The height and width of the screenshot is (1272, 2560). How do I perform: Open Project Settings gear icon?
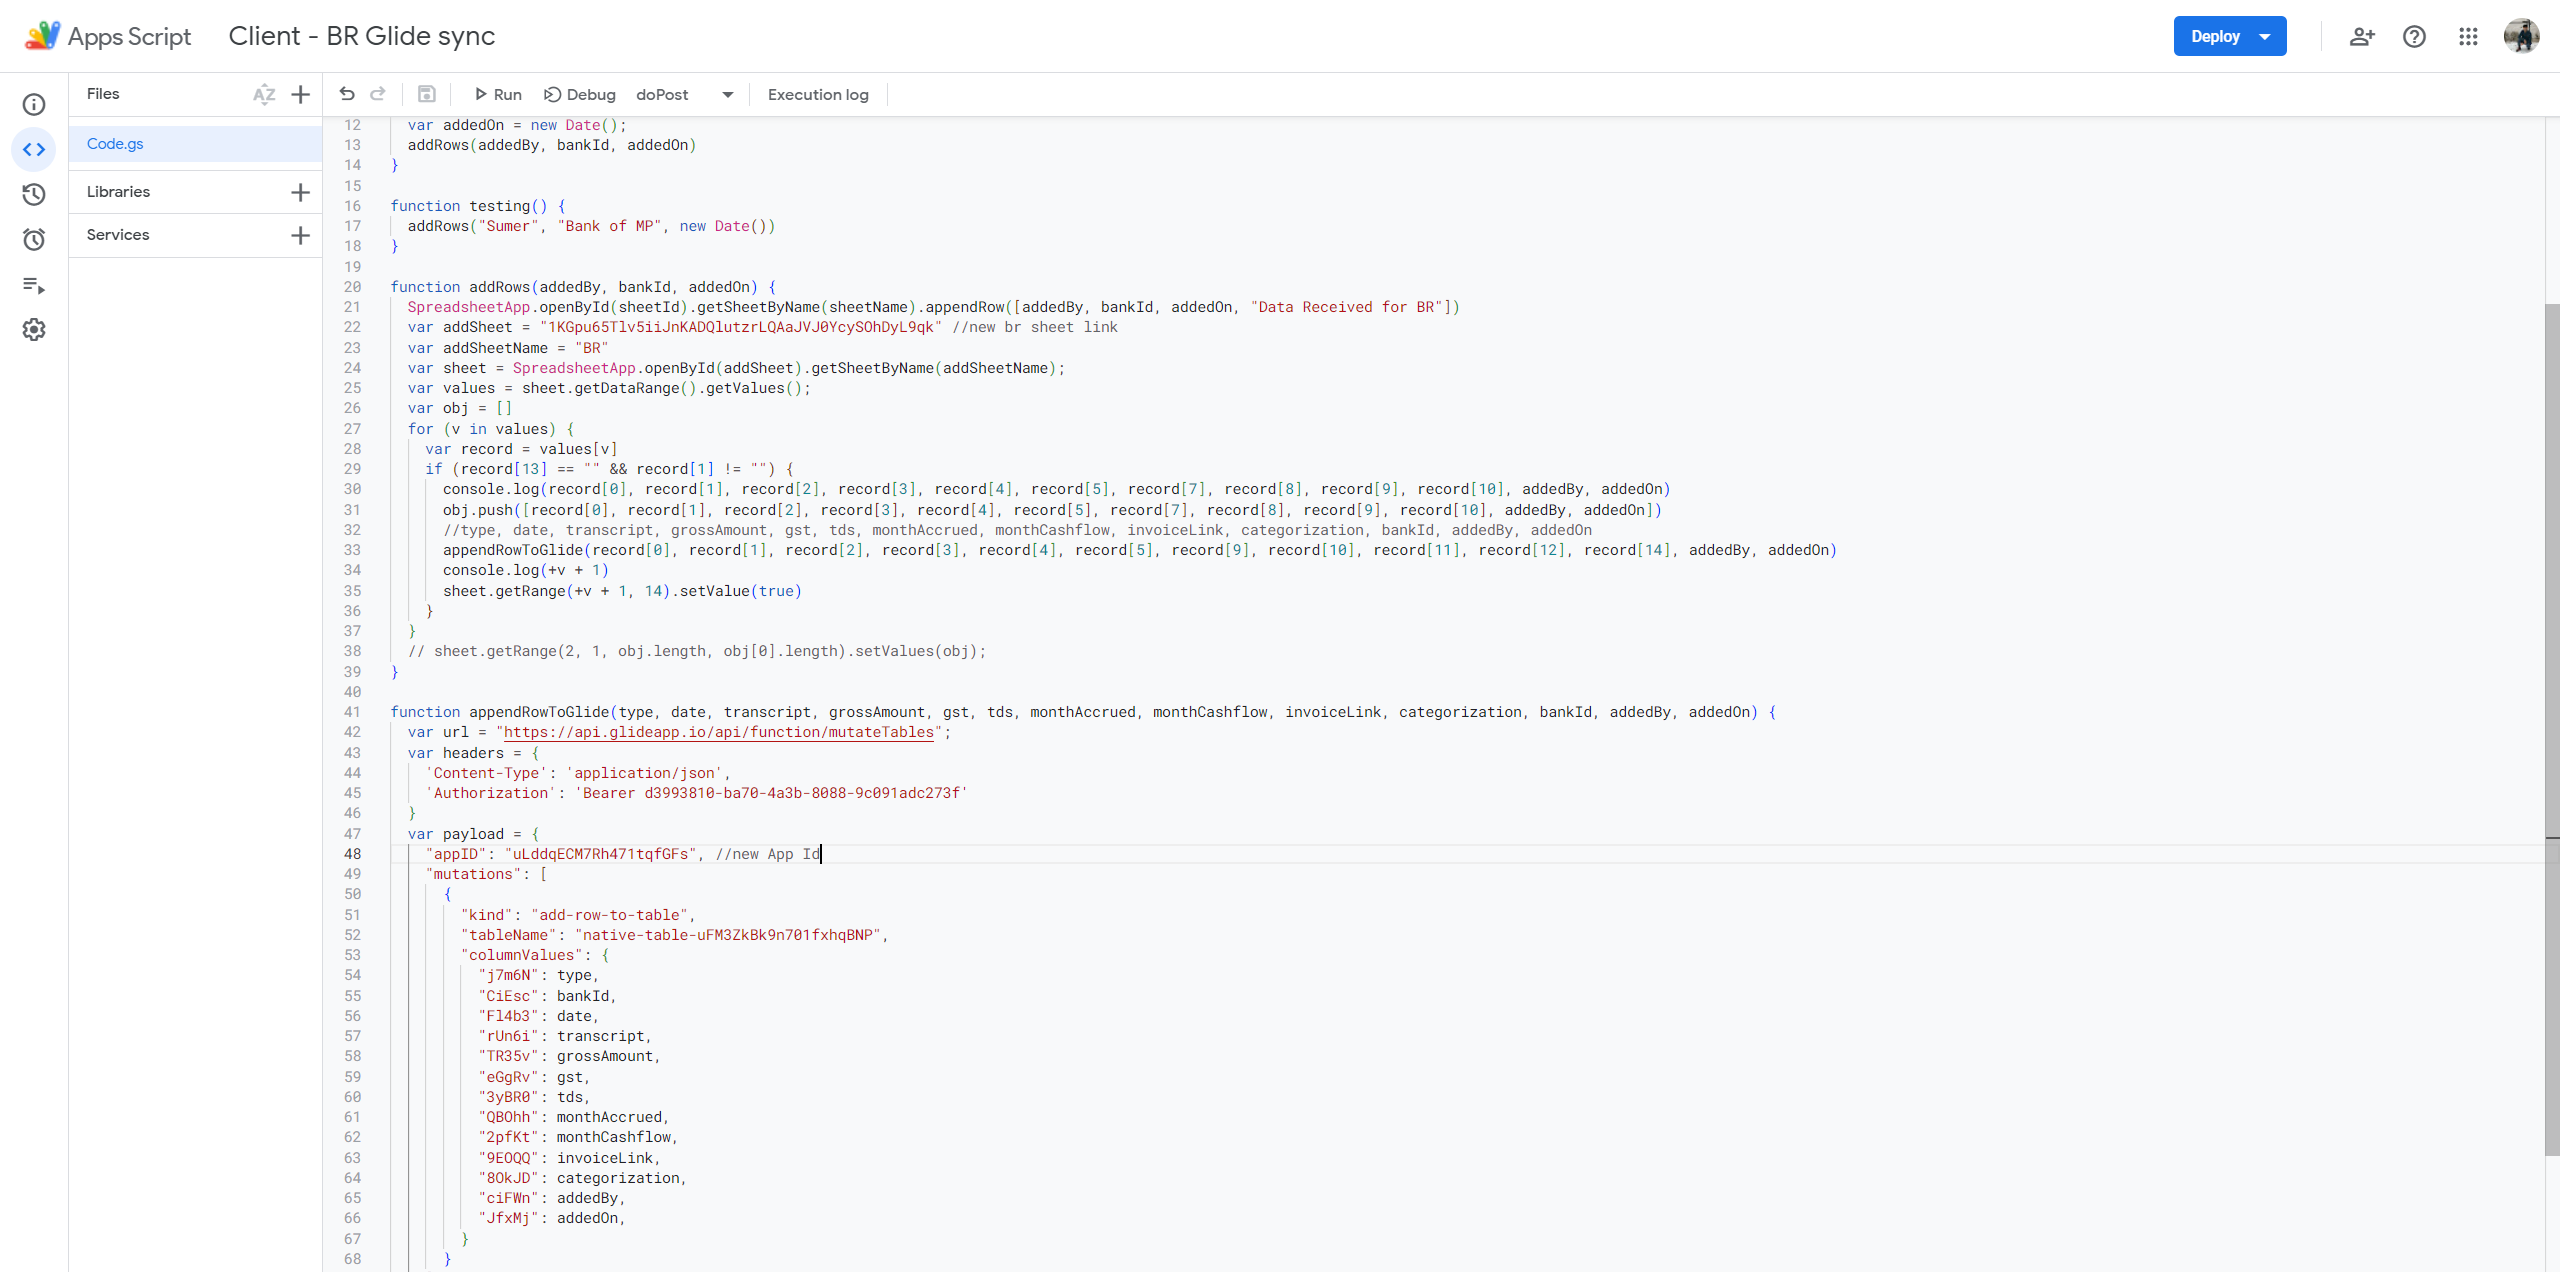(34, 330)
